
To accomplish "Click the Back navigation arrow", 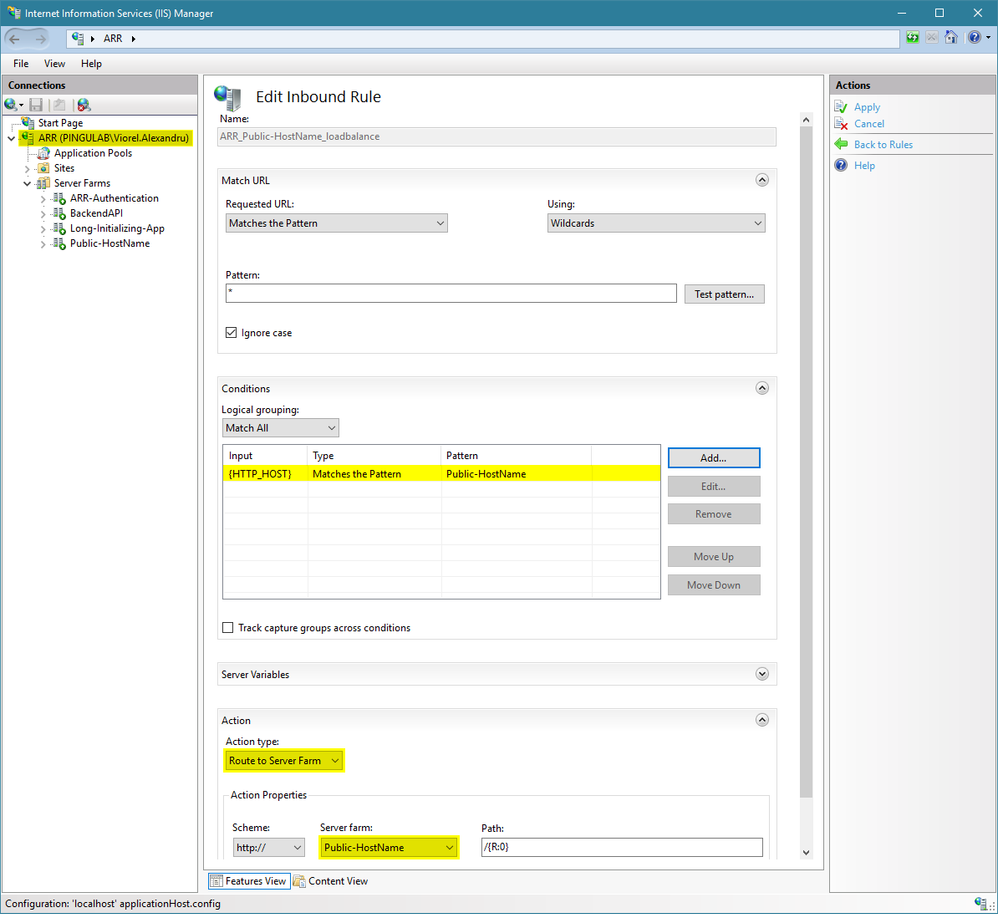I will (15, 39).
